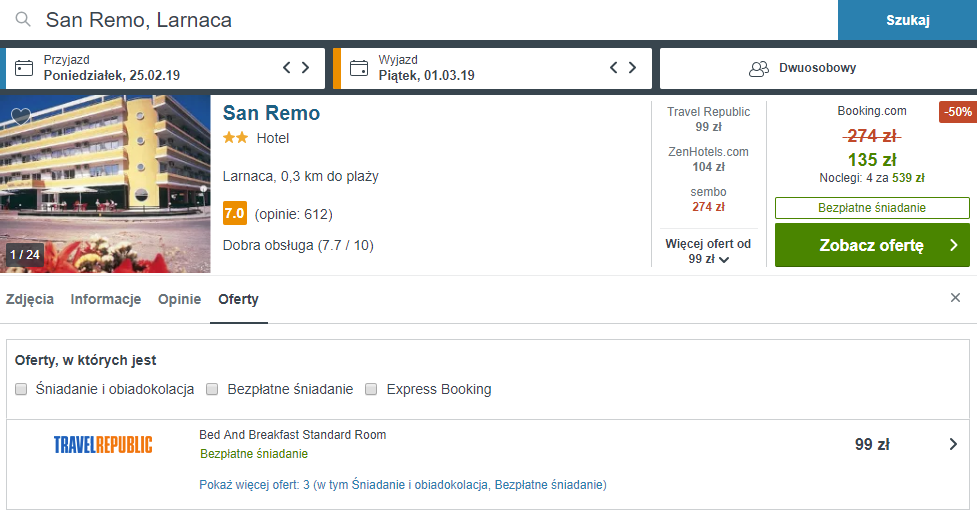Open the Przyjazd arrival calendar icon
The image size is (977, 511).
(24, 68)
